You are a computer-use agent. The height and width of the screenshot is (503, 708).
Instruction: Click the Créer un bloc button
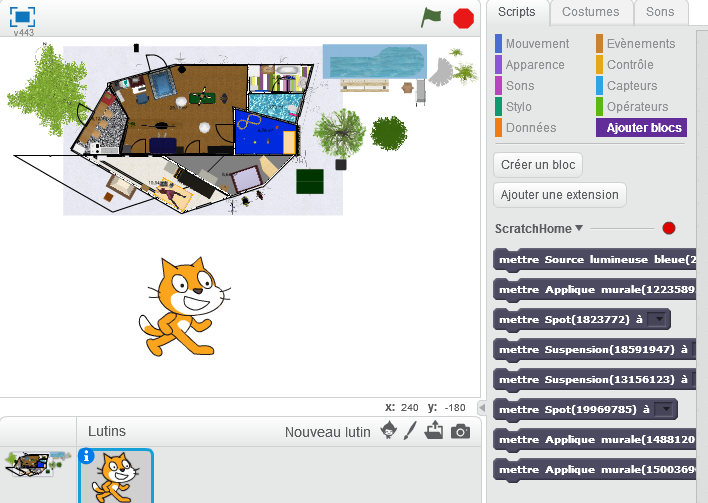[539, 164]
